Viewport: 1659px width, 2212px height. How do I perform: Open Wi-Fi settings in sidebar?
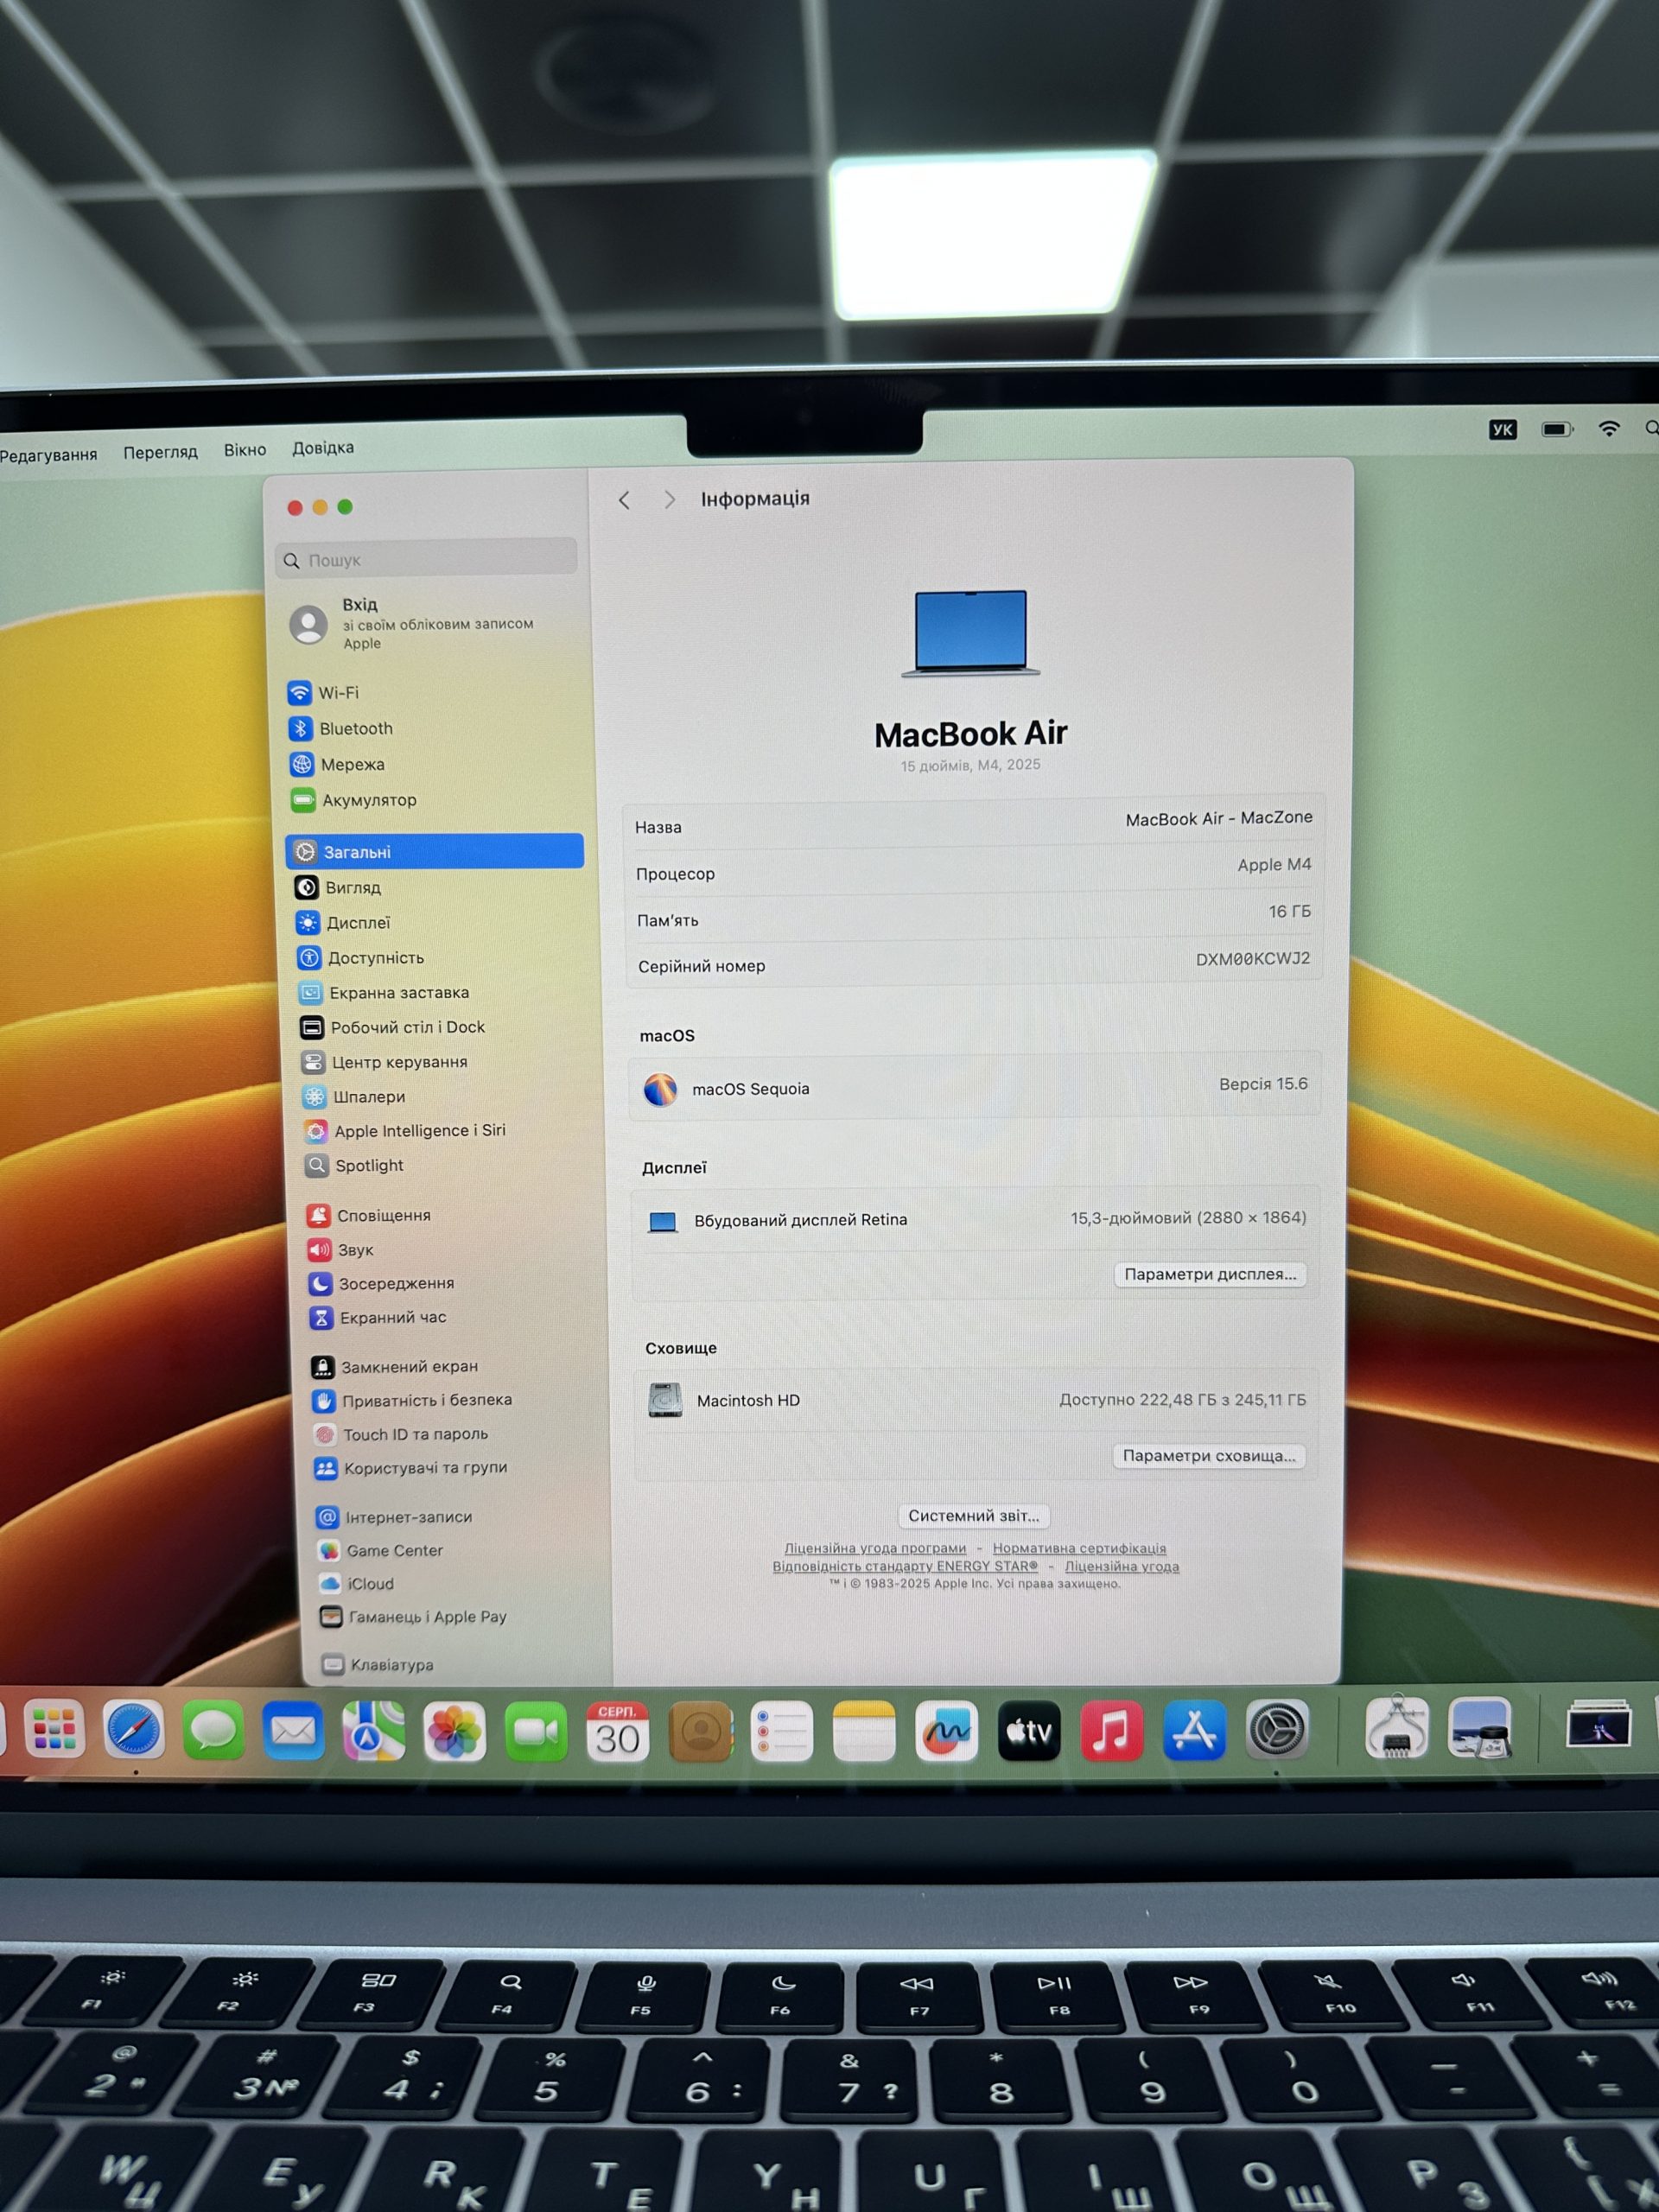[x=323, y=692]
